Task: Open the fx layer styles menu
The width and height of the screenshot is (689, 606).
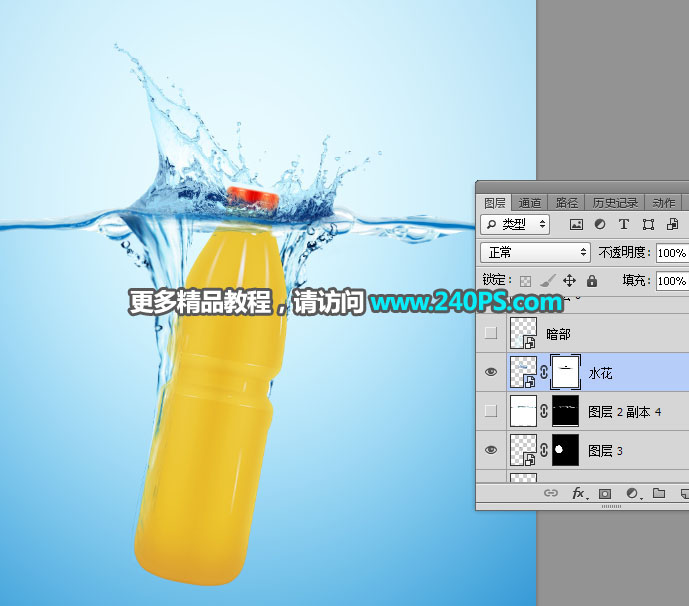Action: pyautogui.click(x=580, y=494)
